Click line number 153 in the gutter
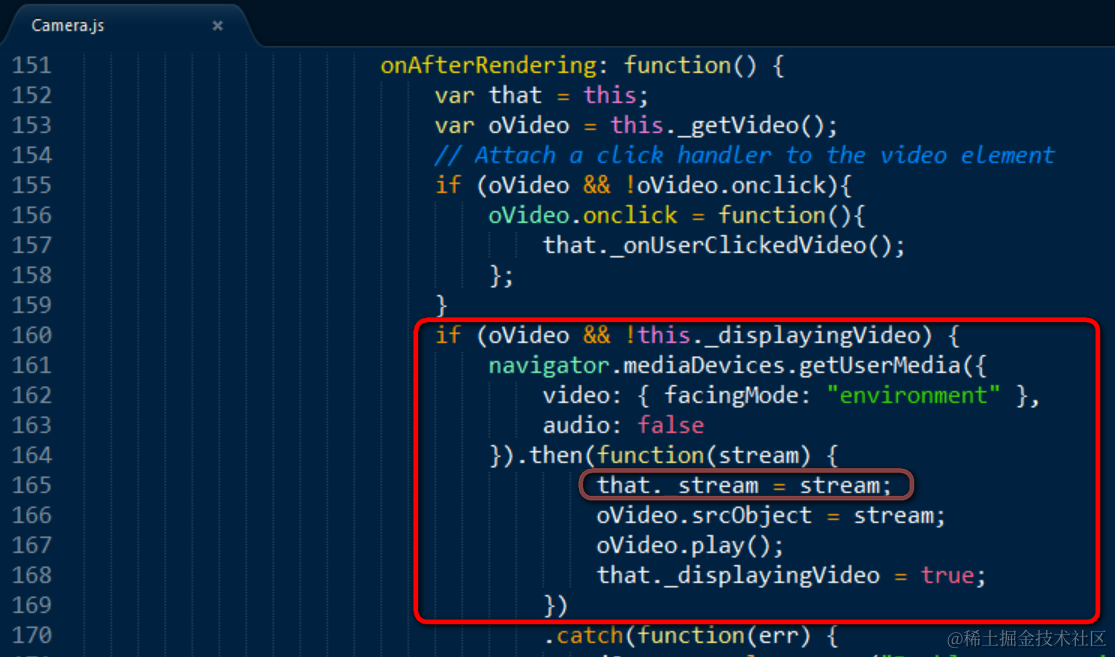 pos(32,125)
